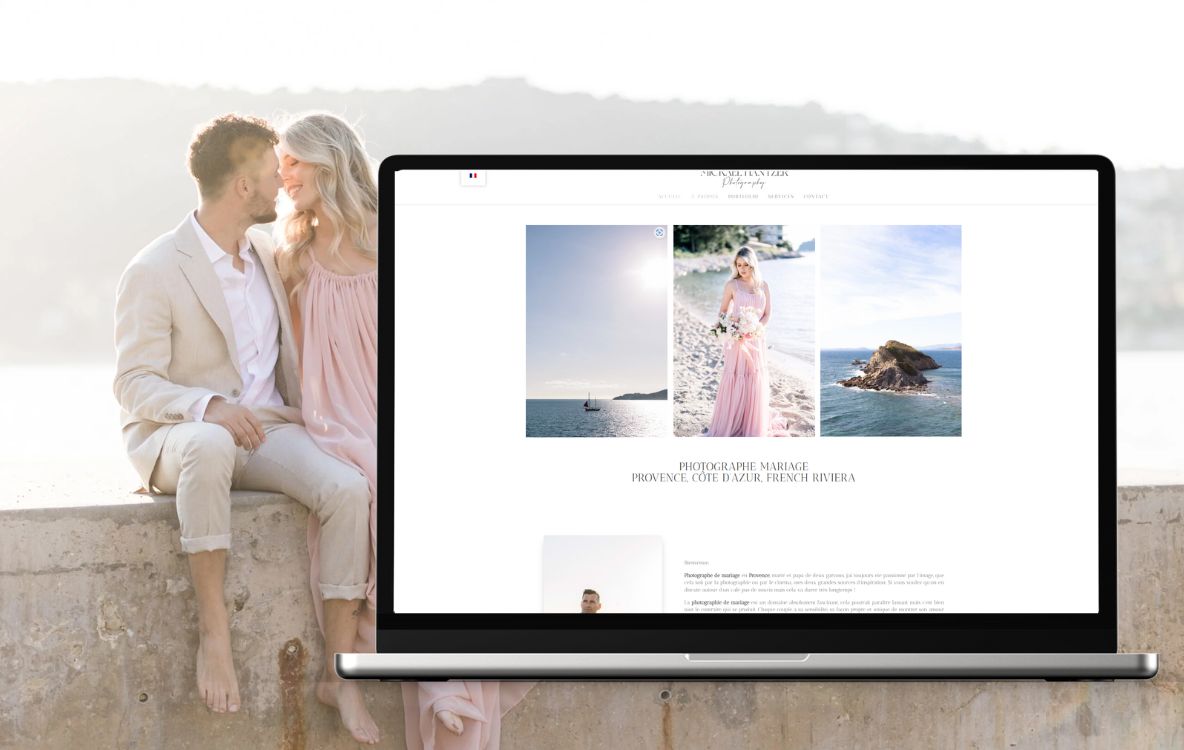This screenshot has width=1184, height=750.
Task: Click the Photographe Mariage heading
Action: click(x=743, y=466)
